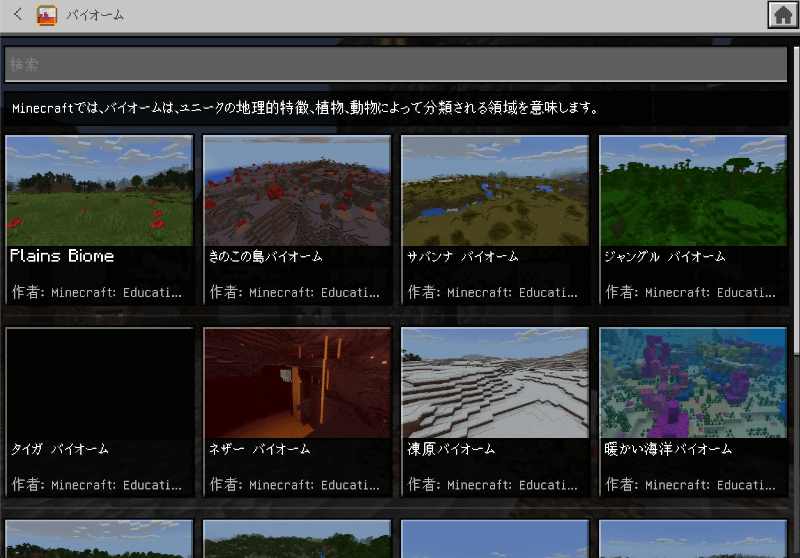
Task: Select the ジャングル バイオーム thumbnail
Action: [693, 190]
